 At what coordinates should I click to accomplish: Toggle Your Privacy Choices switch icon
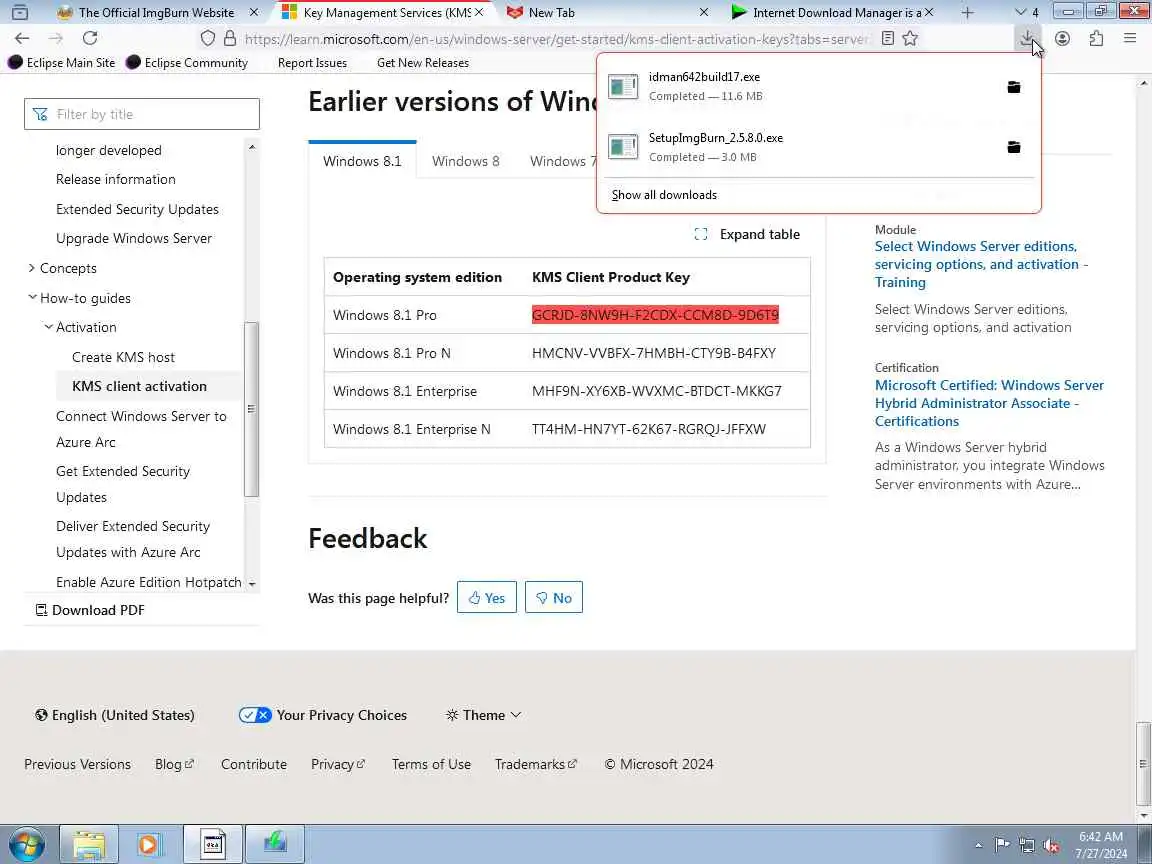[x=255, y=715]
